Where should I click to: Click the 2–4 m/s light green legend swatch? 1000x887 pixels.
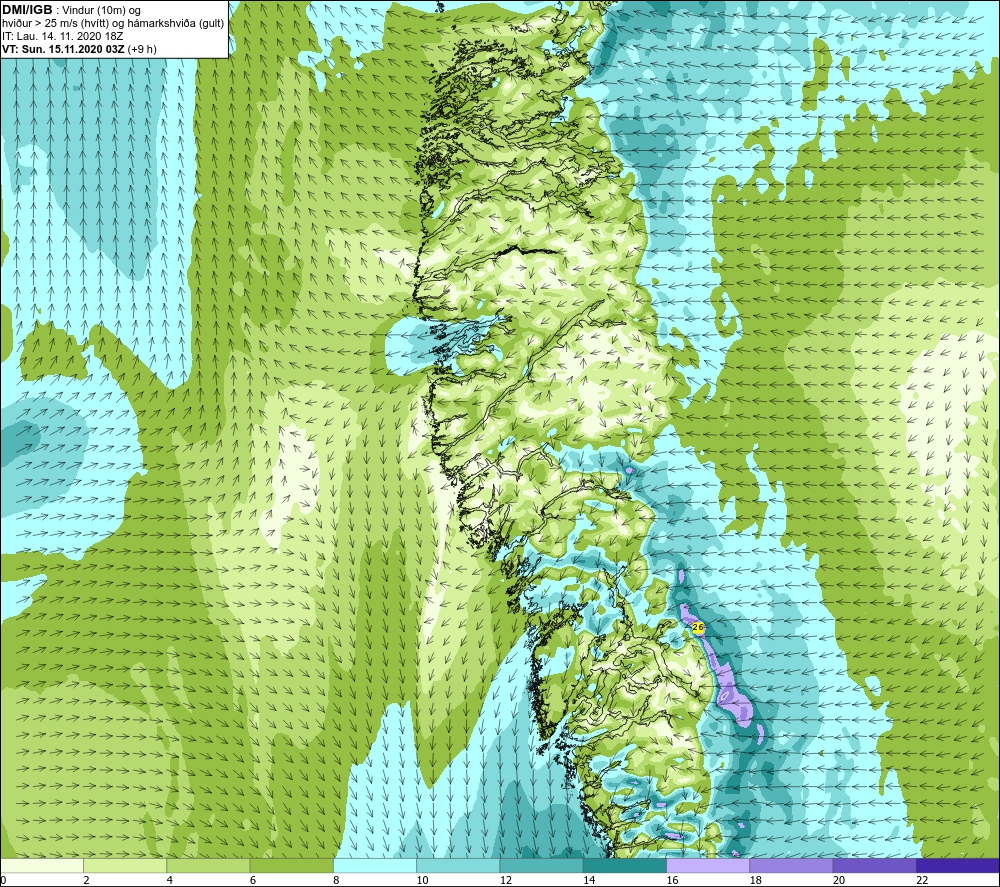125,865
